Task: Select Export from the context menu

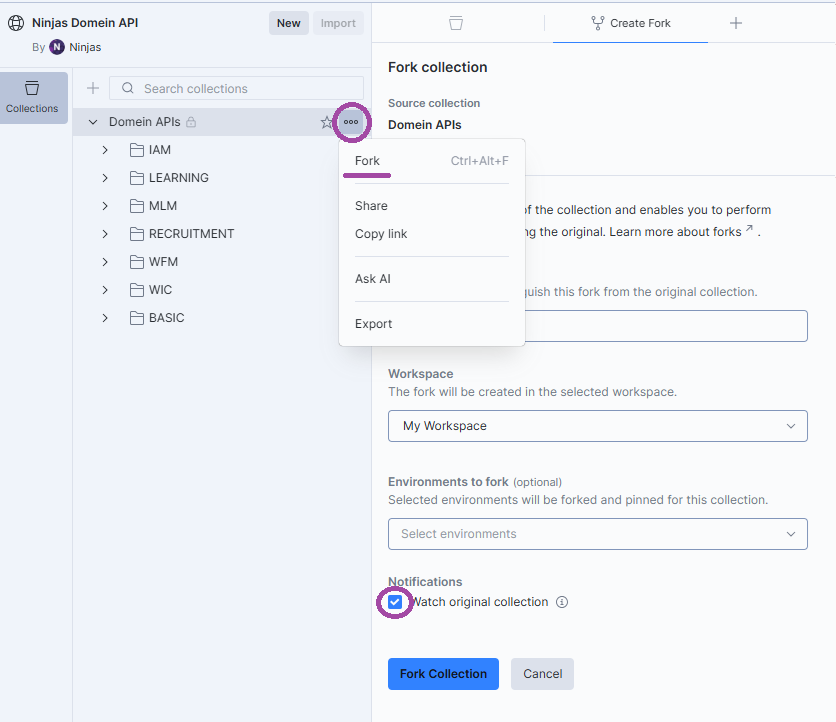Action: [x=373, y=323]
